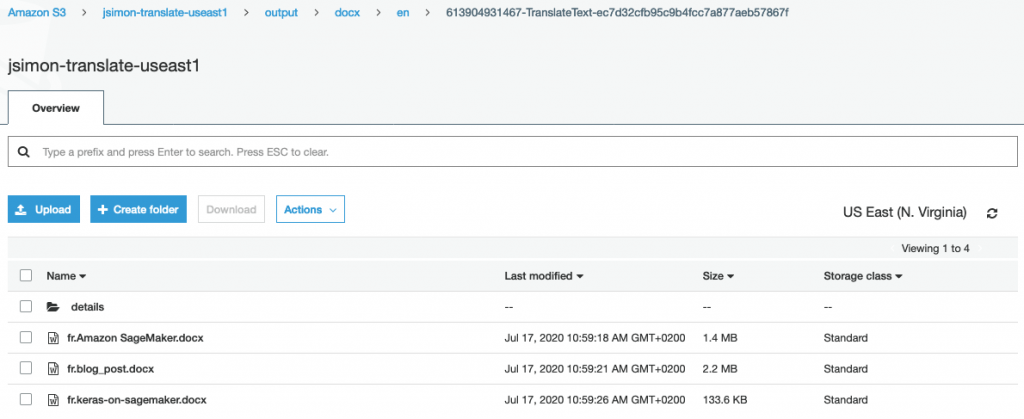This screenshot has height=419, width=1024.
Task: Click the document icon for fr.blog_post.docx
Action: (x=54, y=369)
